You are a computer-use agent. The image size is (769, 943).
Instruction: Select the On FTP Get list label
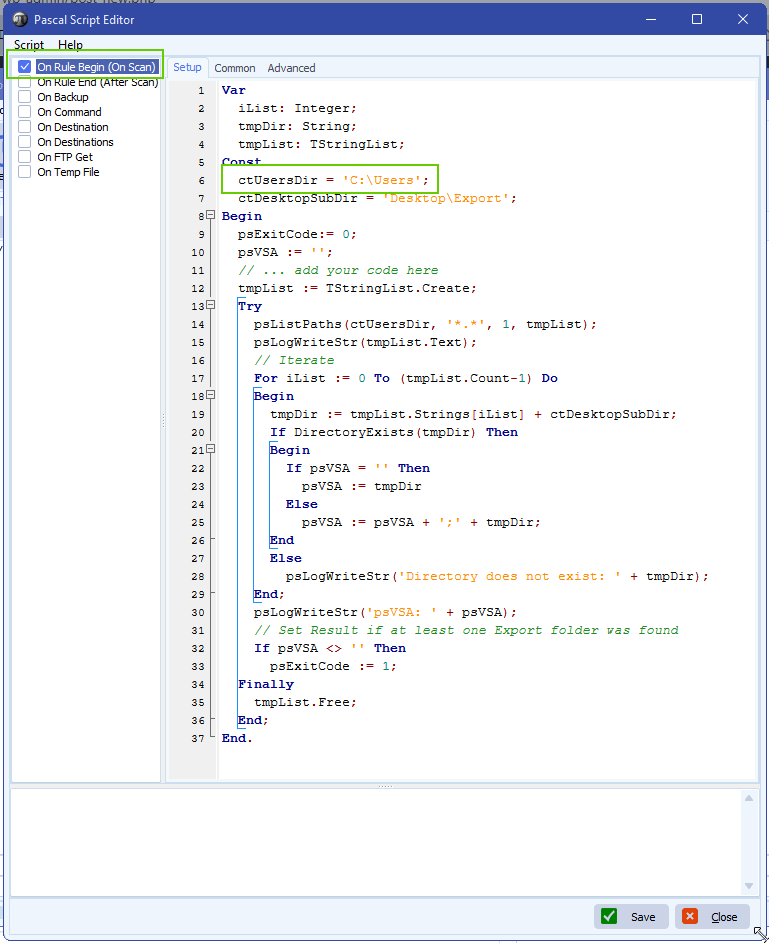point(65,157)
